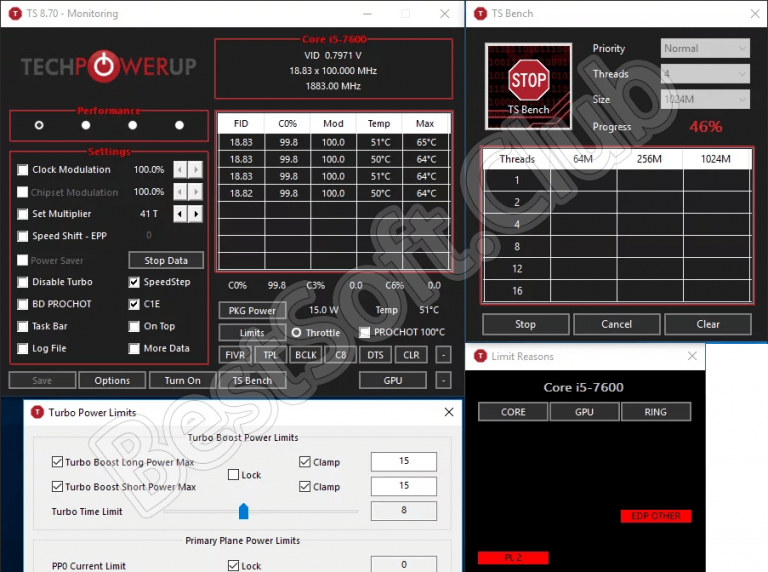Toggle Speed Shift - EPP checkbox
Screen dimensions: 768x572
pos(23,236)
